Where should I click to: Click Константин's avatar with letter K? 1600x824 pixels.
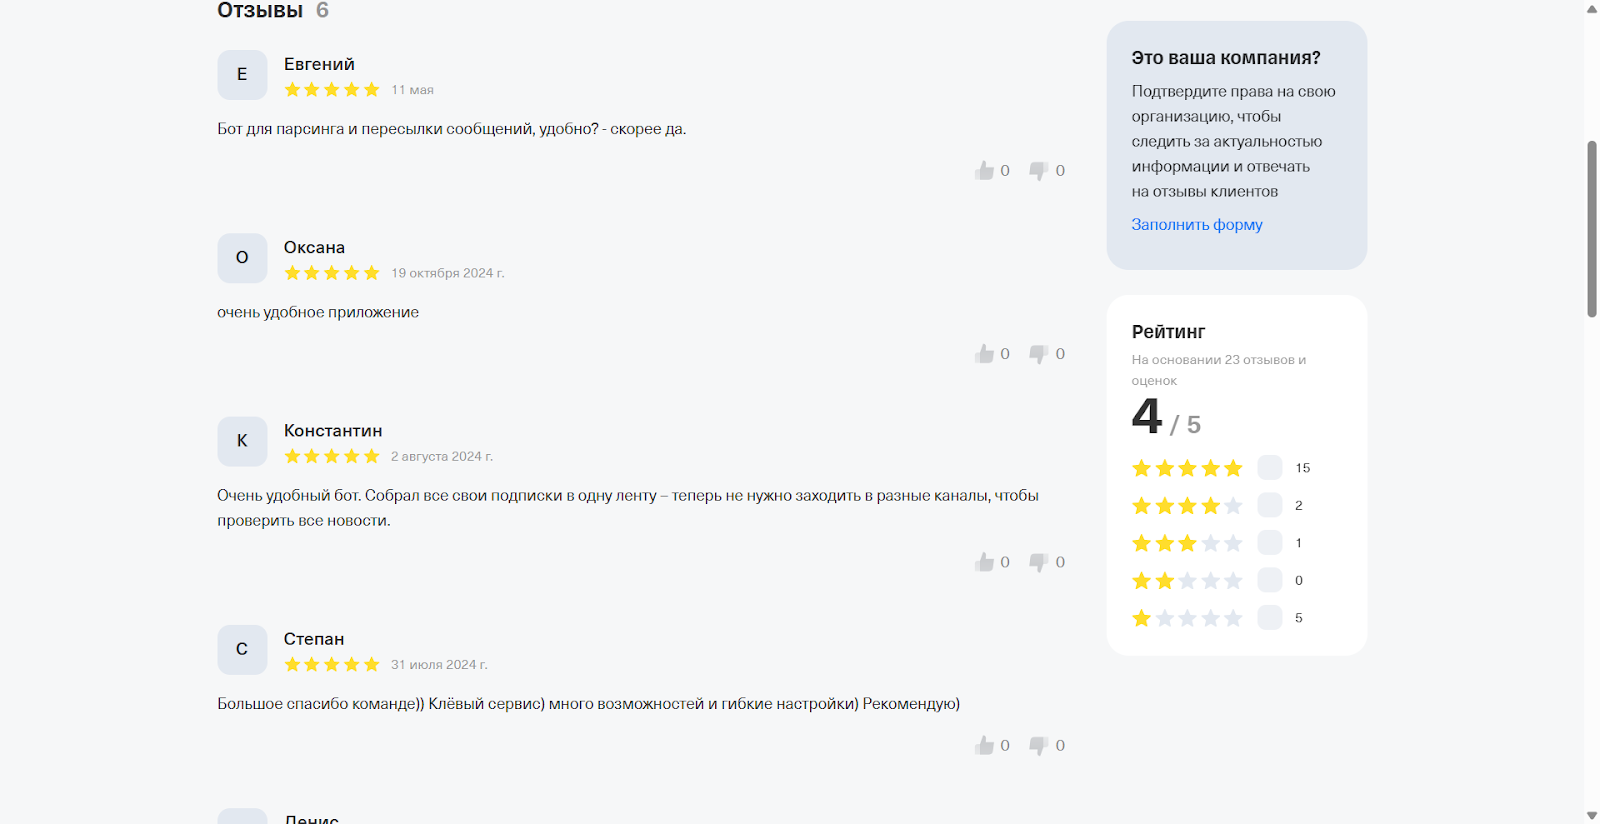[242, 441]
